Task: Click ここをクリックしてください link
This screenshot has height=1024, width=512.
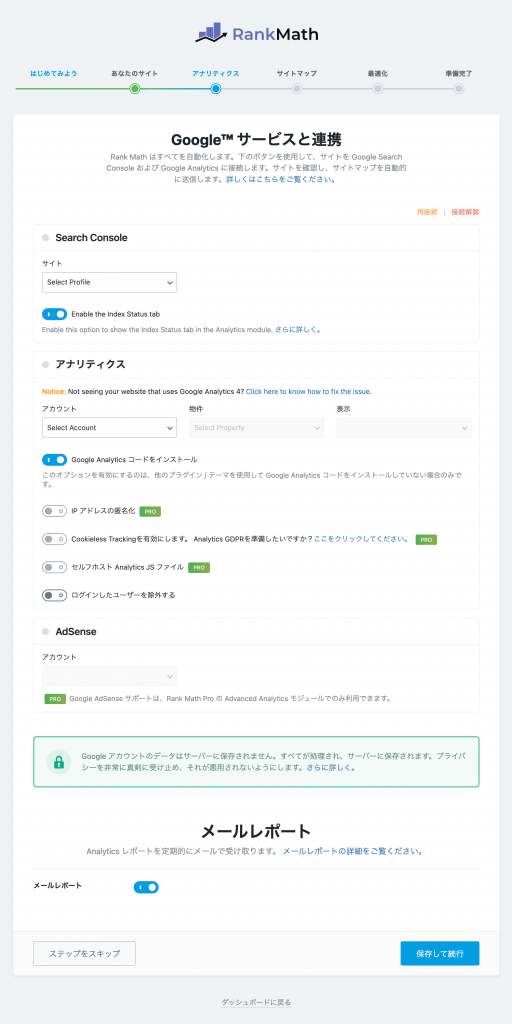Action: click(361, 539)
